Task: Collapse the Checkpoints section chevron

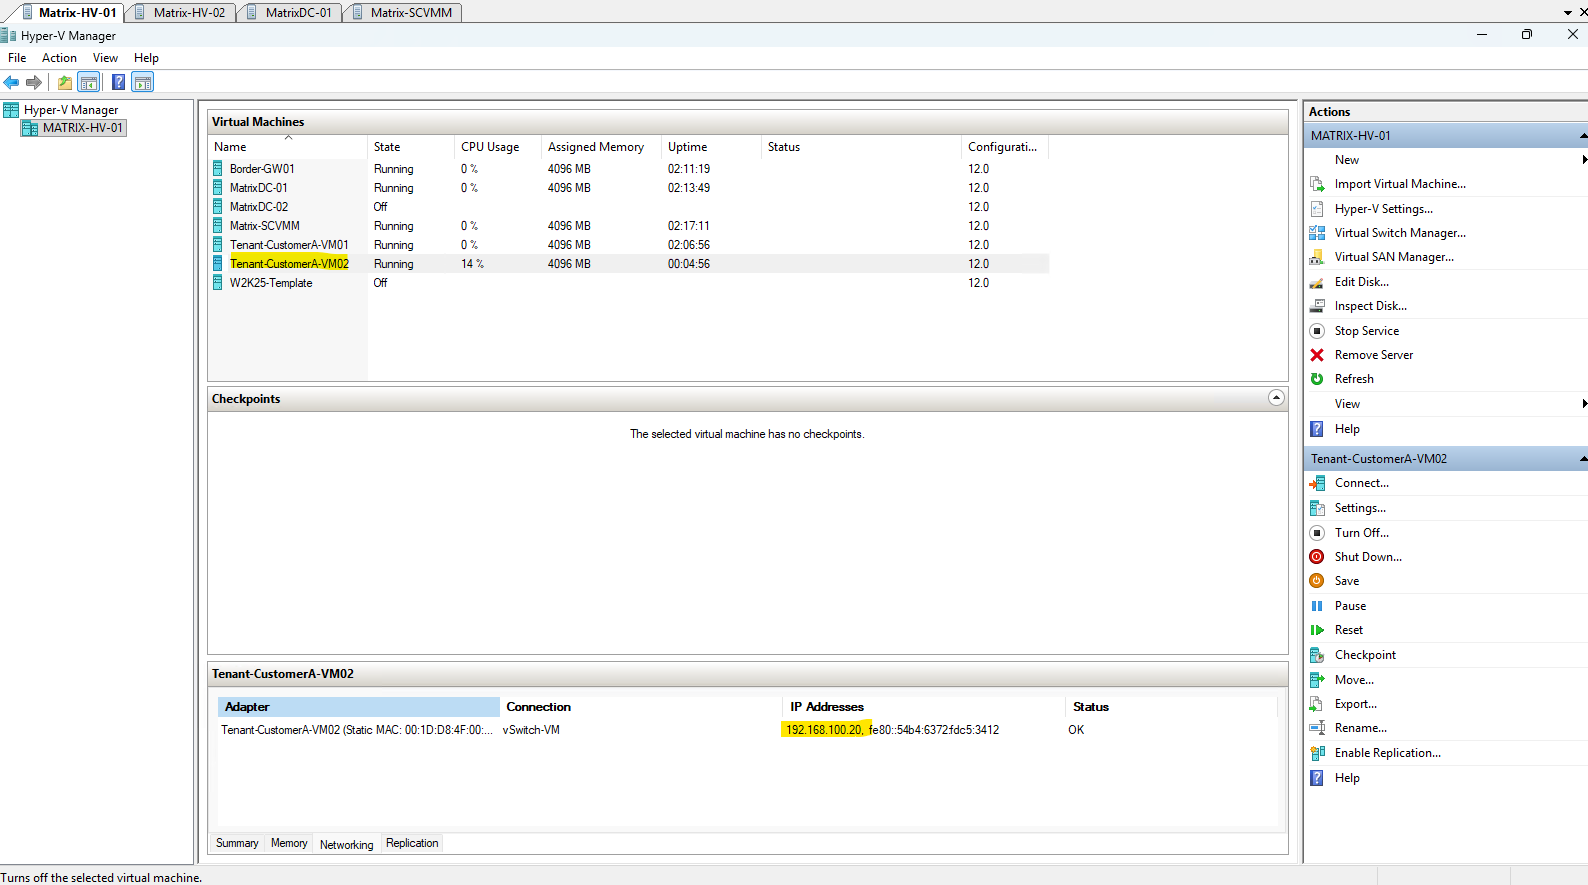Action: (1276, 398)
